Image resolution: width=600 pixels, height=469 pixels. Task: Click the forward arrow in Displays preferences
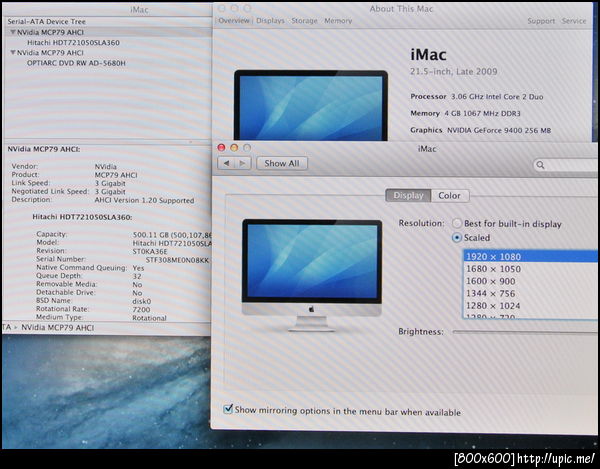(x=243, y=163)
